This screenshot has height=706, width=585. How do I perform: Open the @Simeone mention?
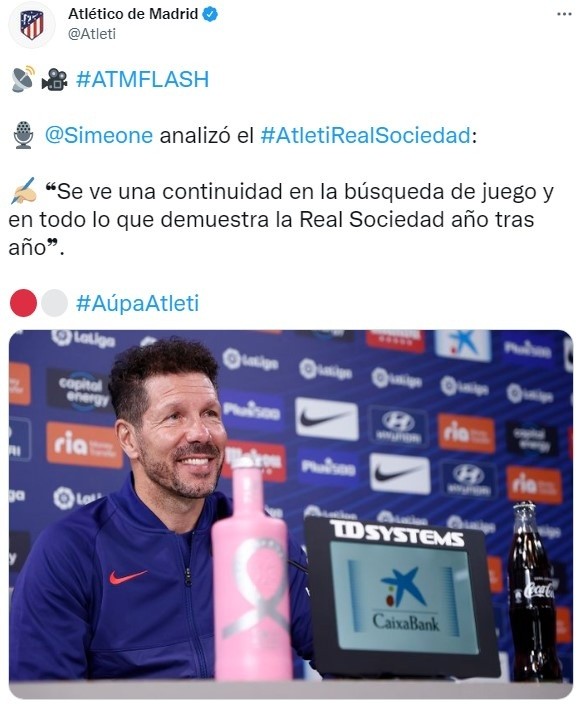[99, 135]
